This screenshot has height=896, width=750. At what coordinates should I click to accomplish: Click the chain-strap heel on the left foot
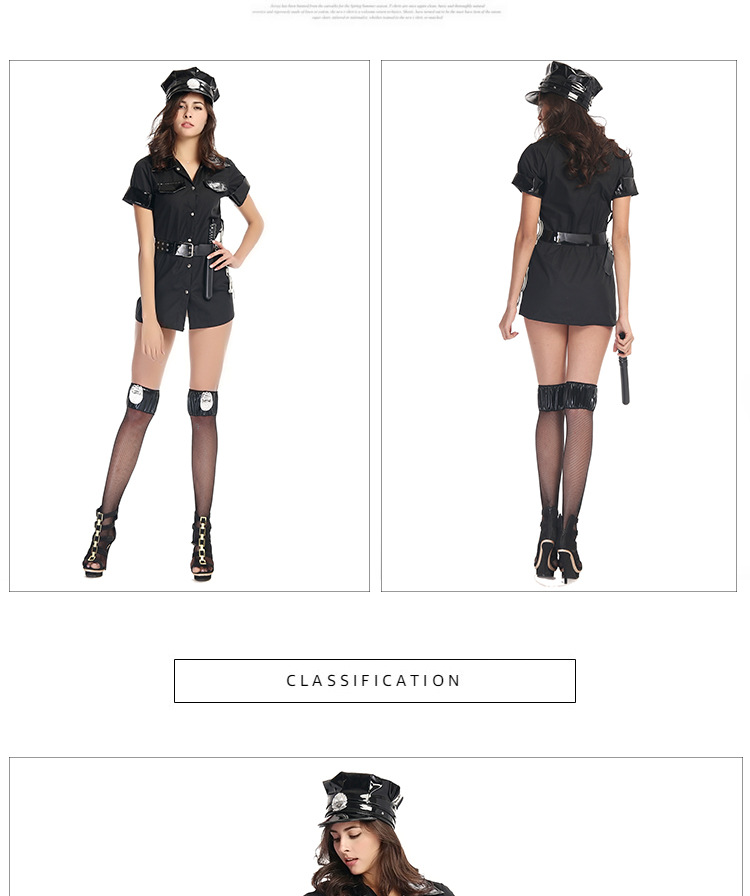pyautogui.click(x=99, y=542)
